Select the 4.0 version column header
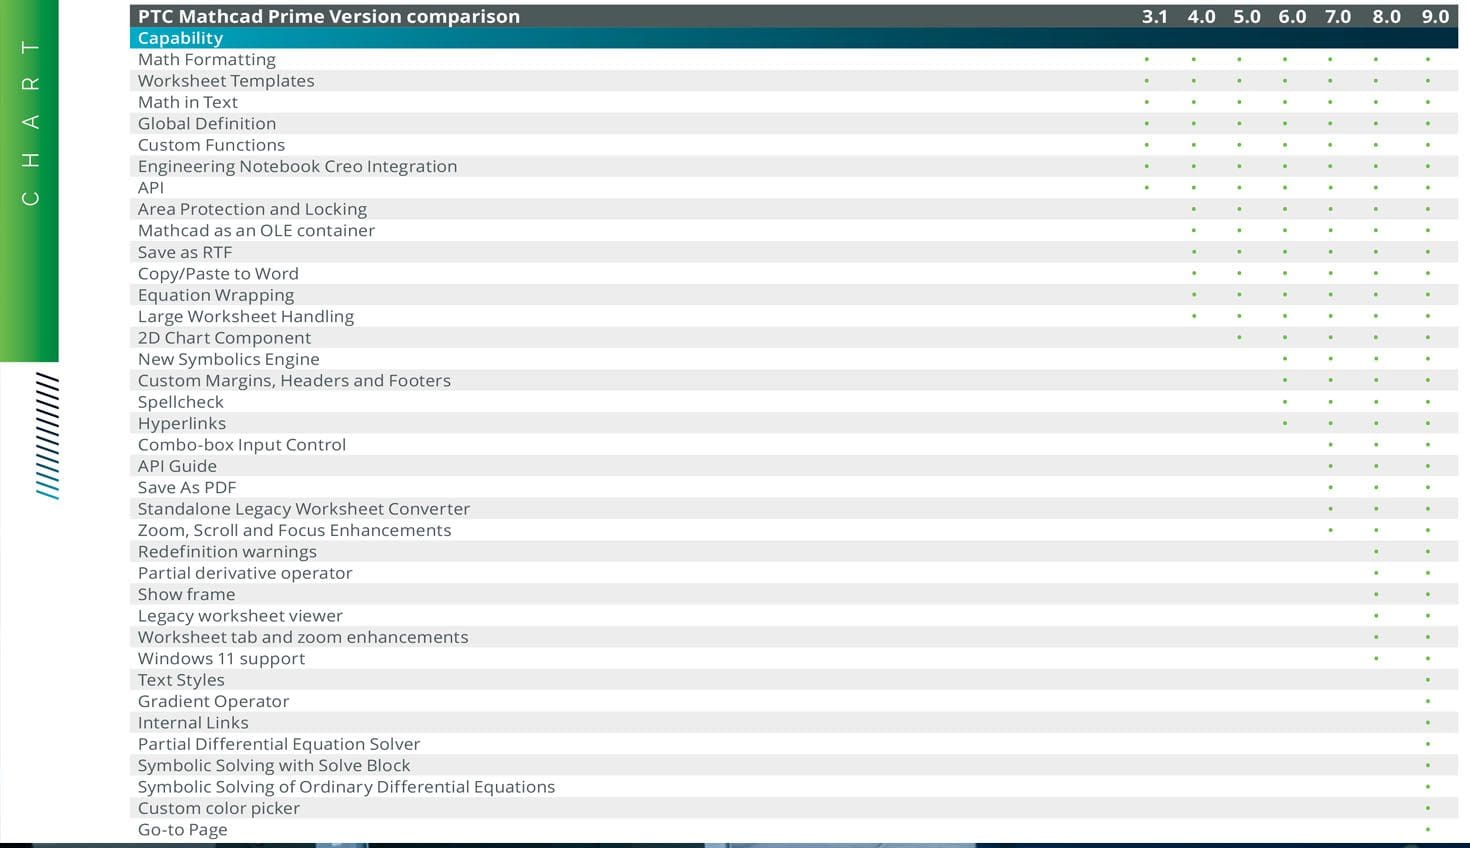The image size is (1470, 848). [x=1201, y=16]
